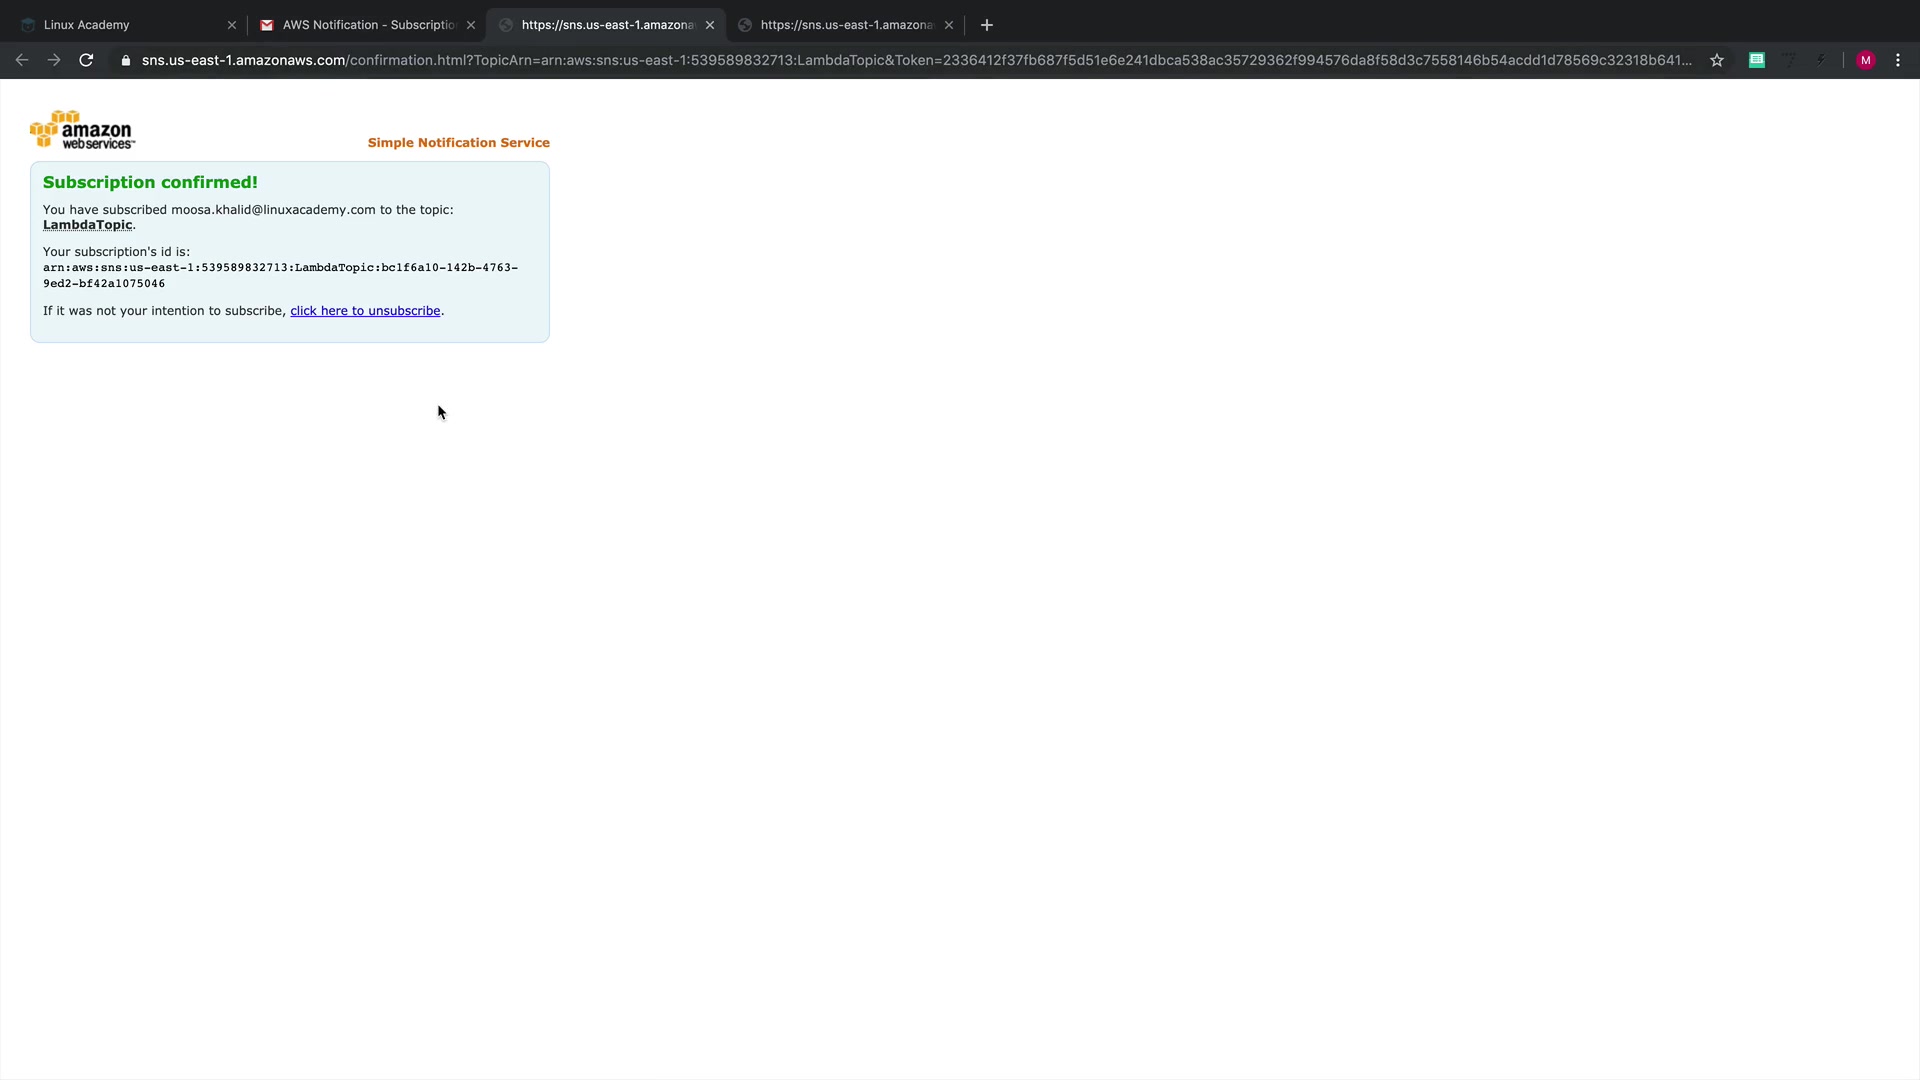Open the green spreadsheet extension icon
This screenshot has height=1080, width=1920.
[1756, 60]
